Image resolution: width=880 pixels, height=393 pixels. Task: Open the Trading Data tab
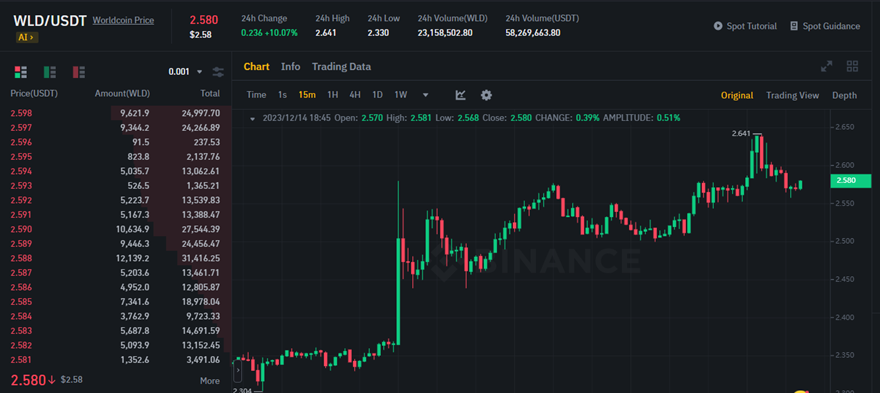[341, 66]
